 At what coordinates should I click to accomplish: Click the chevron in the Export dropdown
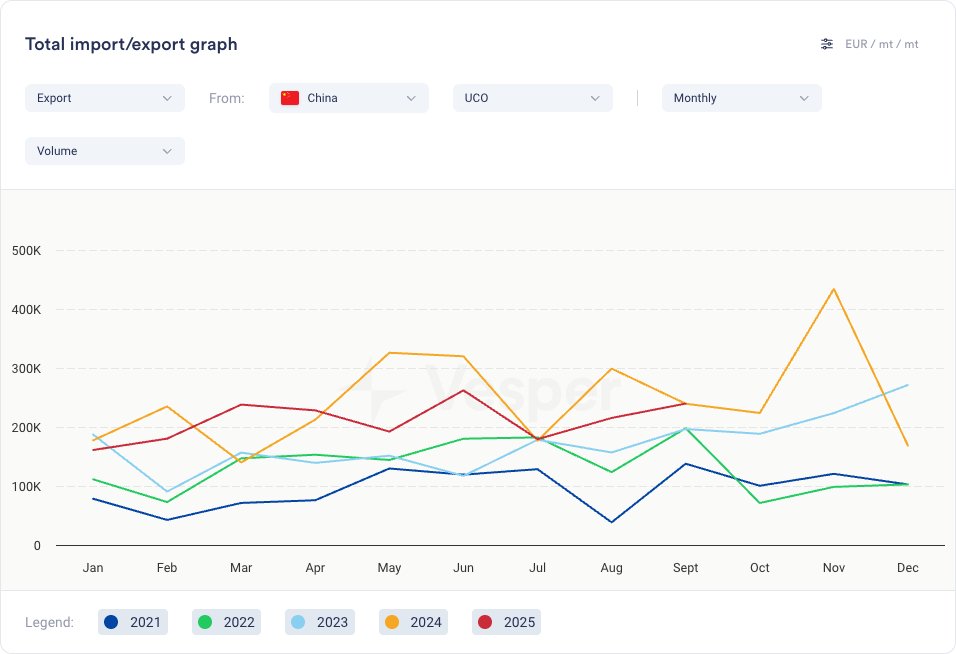tap(167, 98)
